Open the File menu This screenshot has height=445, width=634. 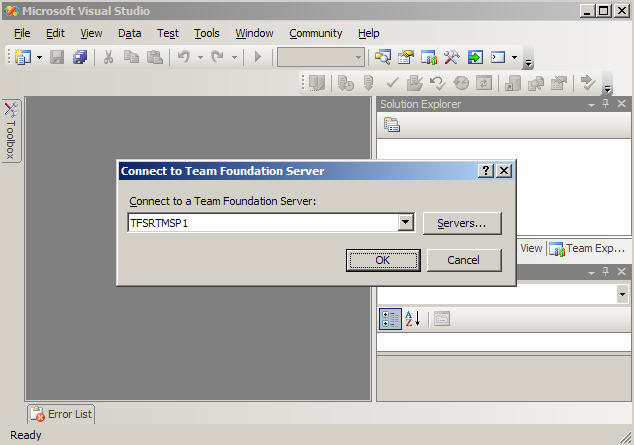(22, 33)
